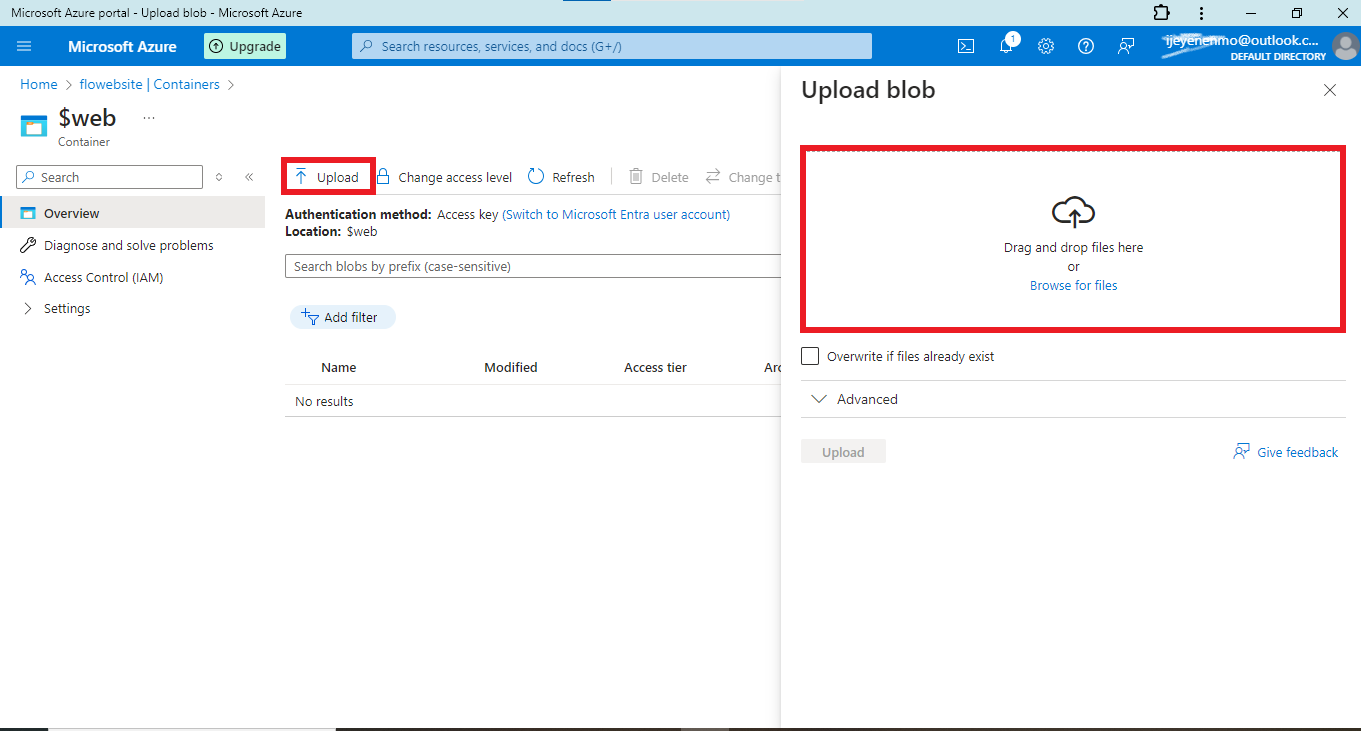The image size is (1361, 731).
Task: Click the Microsoft Azure logo text
Action: coord(122,46)
